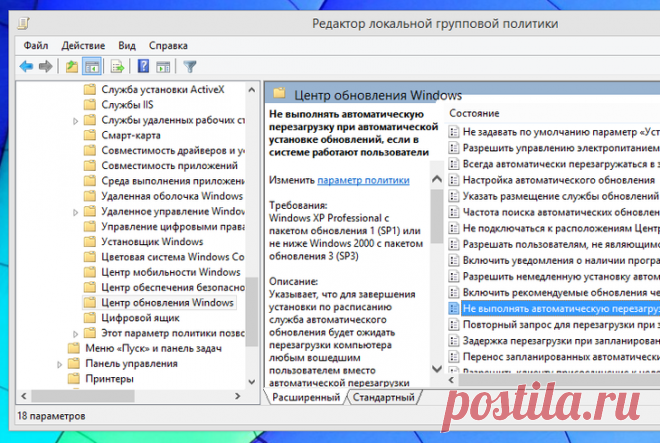Click folder icon next to Смарт-карта
Screen dimensions: 660x443
[x=90, y=135]
